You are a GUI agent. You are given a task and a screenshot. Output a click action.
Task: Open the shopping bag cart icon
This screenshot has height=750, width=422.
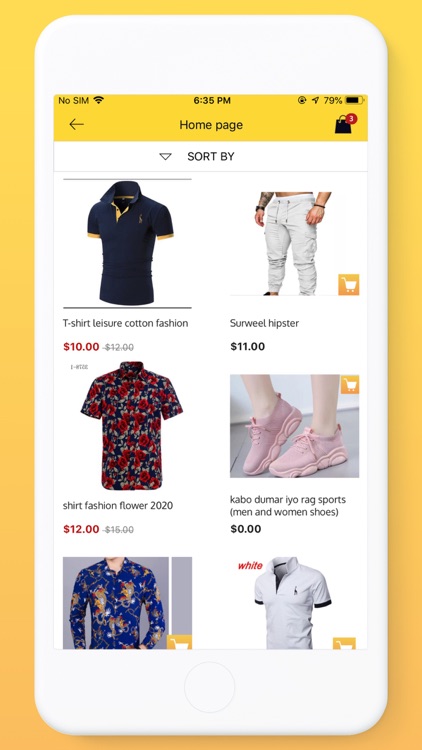343,125
